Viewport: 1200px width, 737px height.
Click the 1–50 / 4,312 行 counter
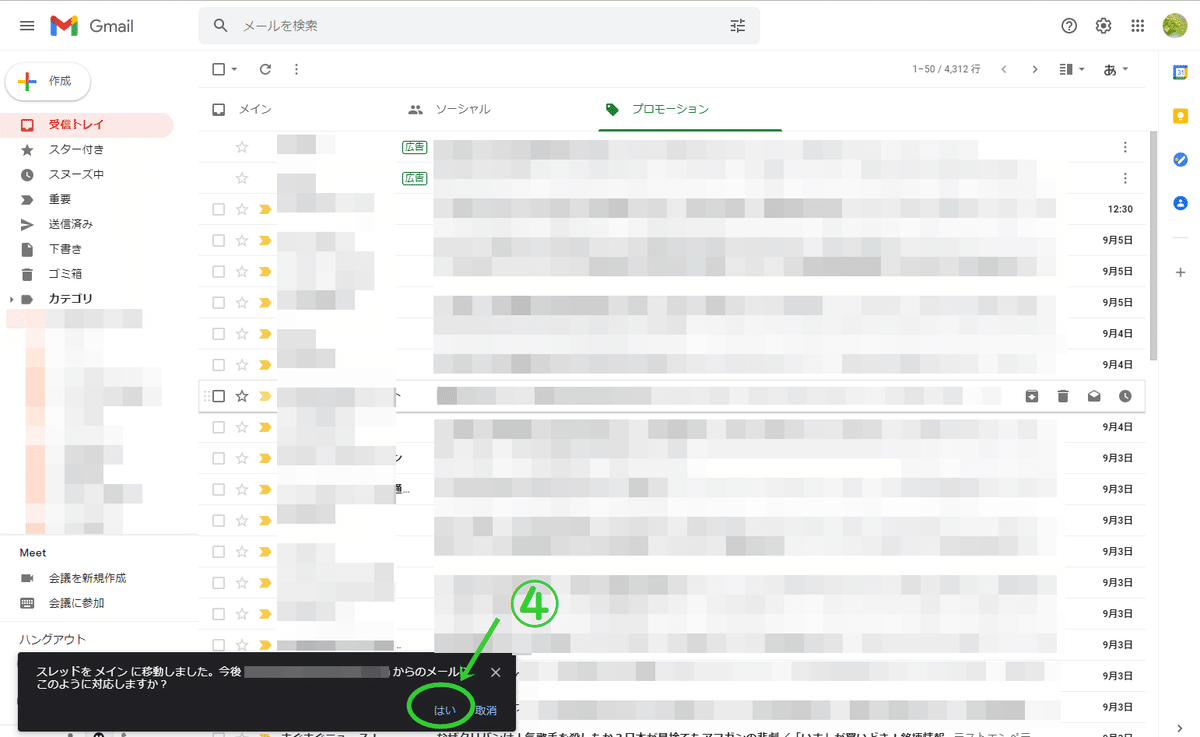click(x=946, y=69)
